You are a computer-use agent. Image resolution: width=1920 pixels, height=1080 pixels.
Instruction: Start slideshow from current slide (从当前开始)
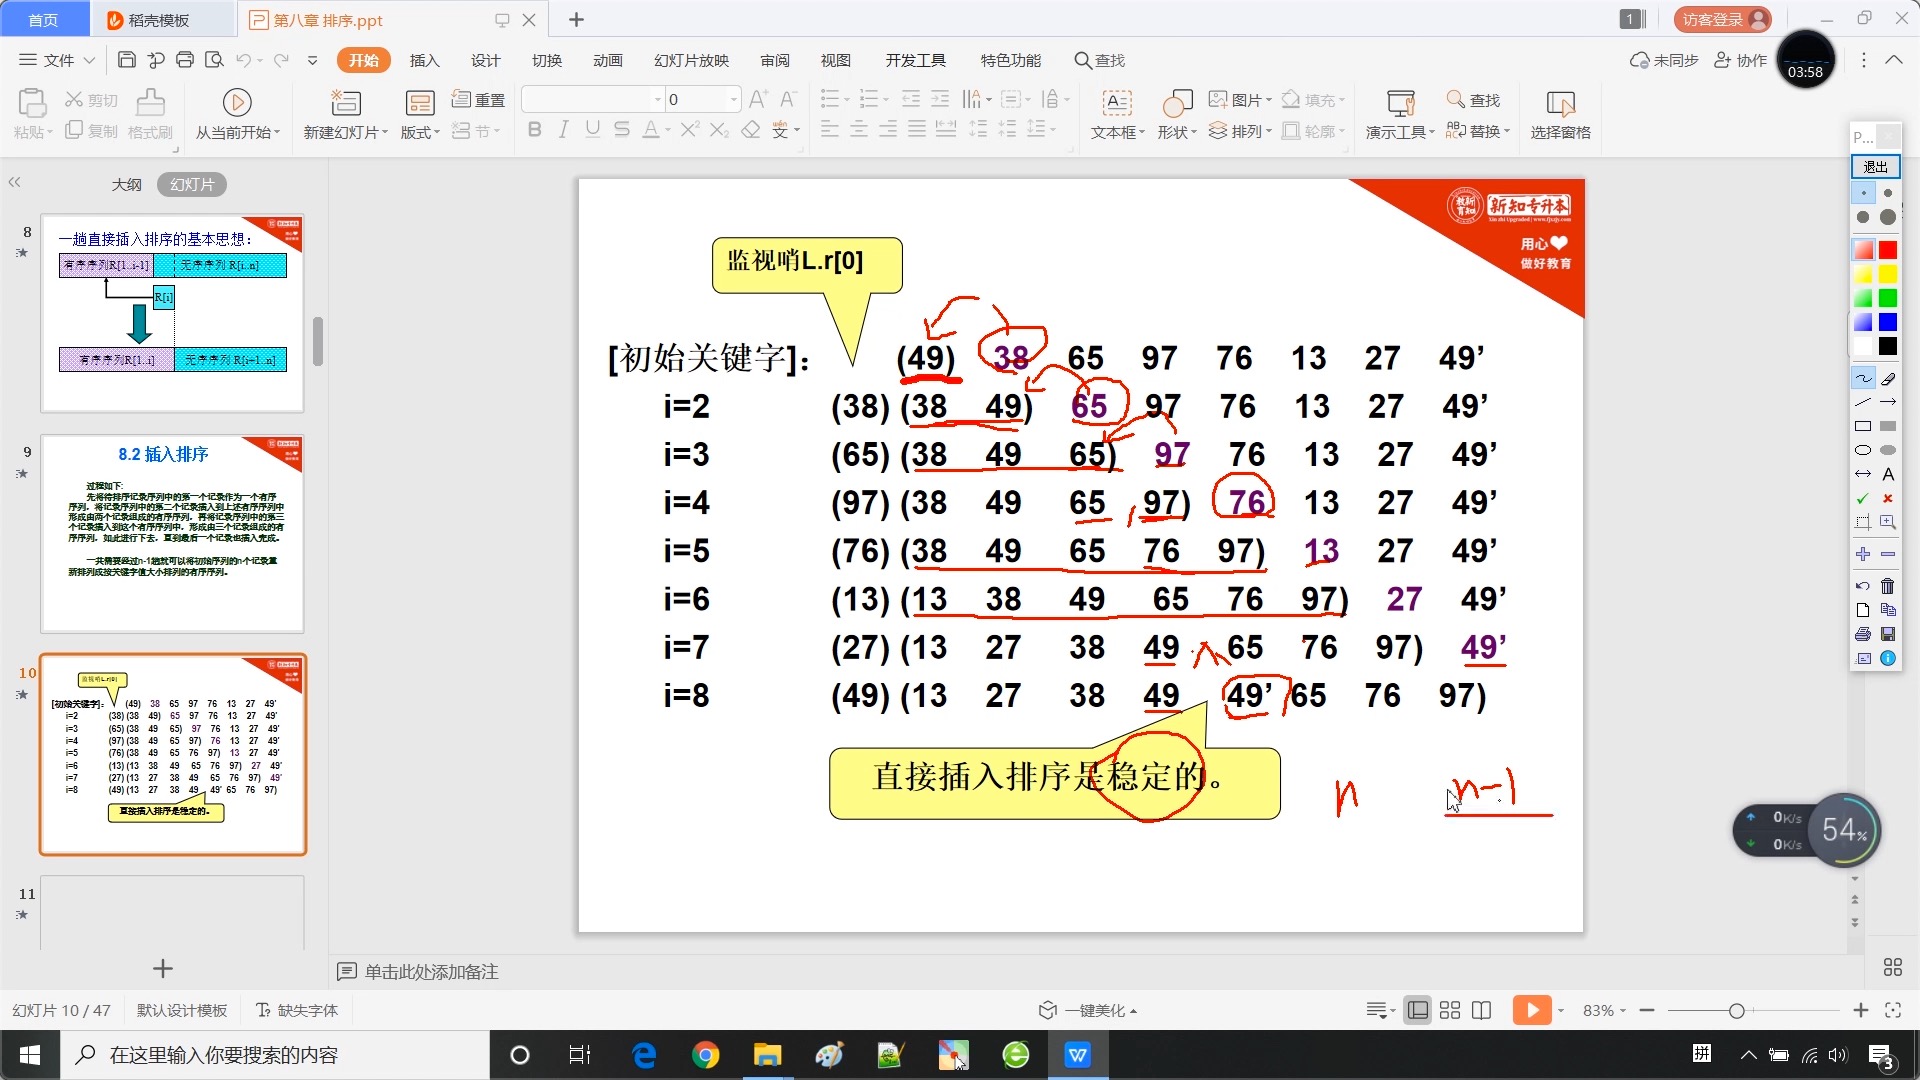[237, 102]
